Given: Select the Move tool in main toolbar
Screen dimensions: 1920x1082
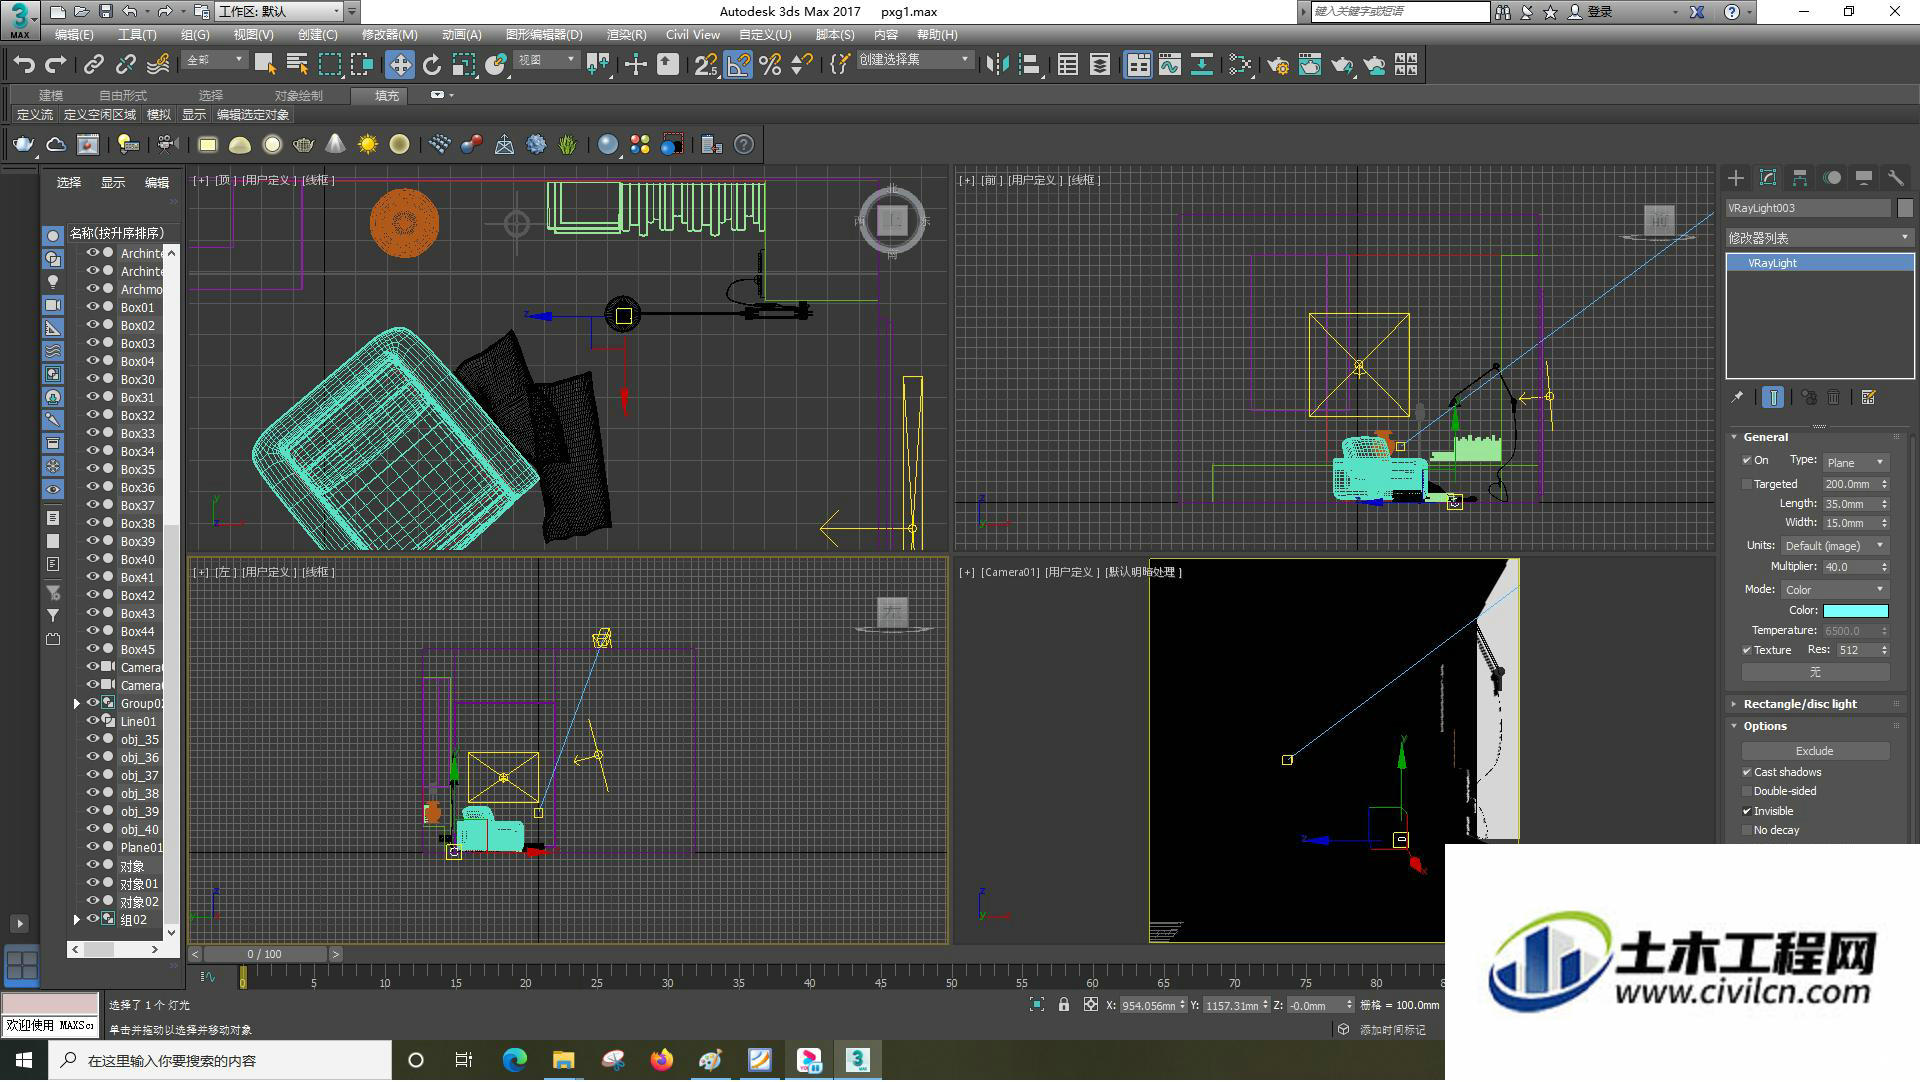Looking at the screenshot, I should click(x=399, y=65).
